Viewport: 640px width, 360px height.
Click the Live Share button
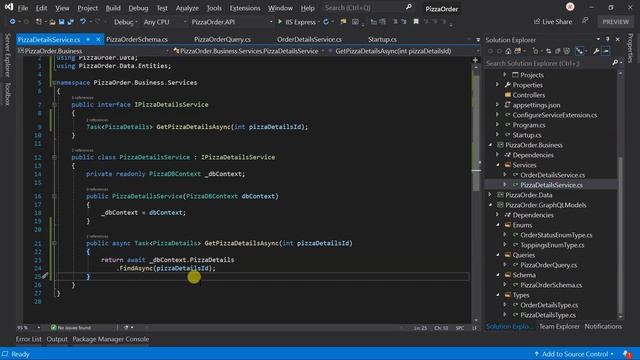tap(553, 22)
